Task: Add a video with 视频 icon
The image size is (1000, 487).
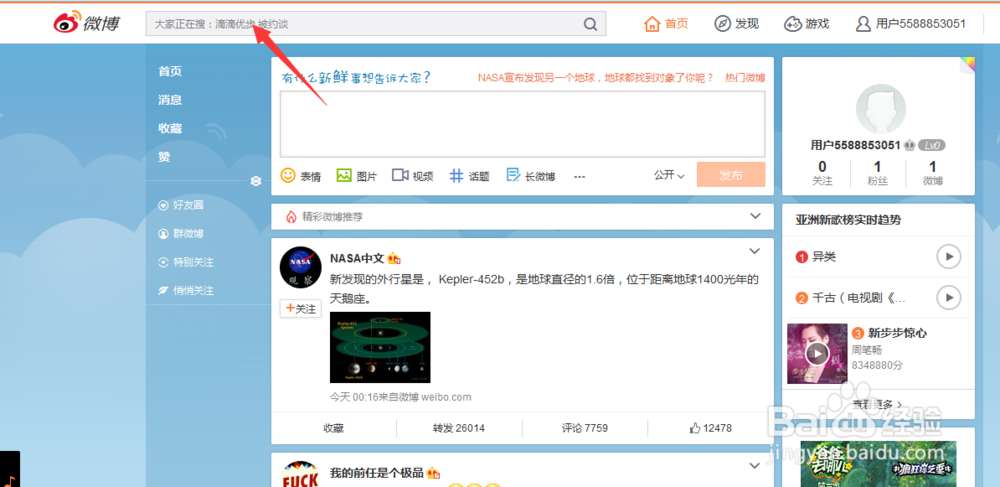Action: pos(413,175)
